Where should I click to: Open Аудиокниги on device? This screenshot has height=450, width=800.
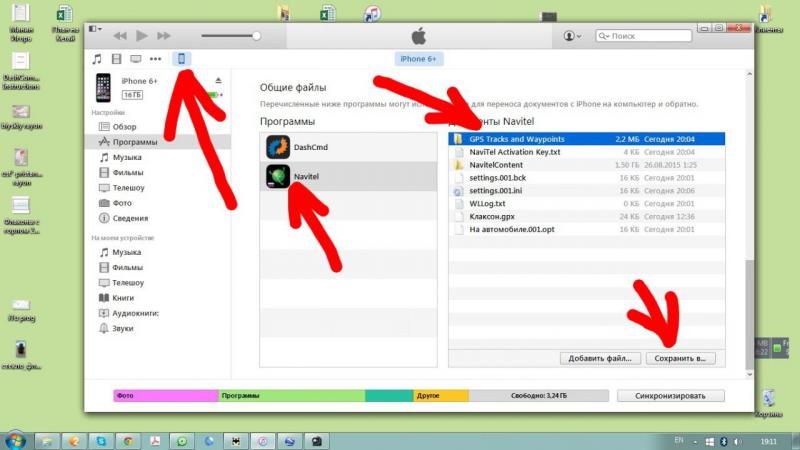[x=135, y=313]
